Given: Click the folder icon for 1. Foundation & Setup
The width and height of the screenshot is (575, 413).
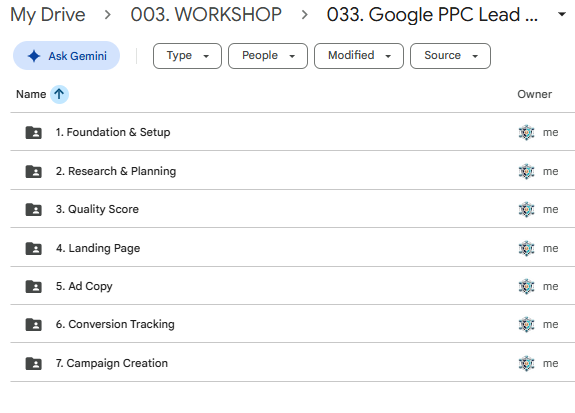Looking at the screenshot, I should (x=33, y=132).
